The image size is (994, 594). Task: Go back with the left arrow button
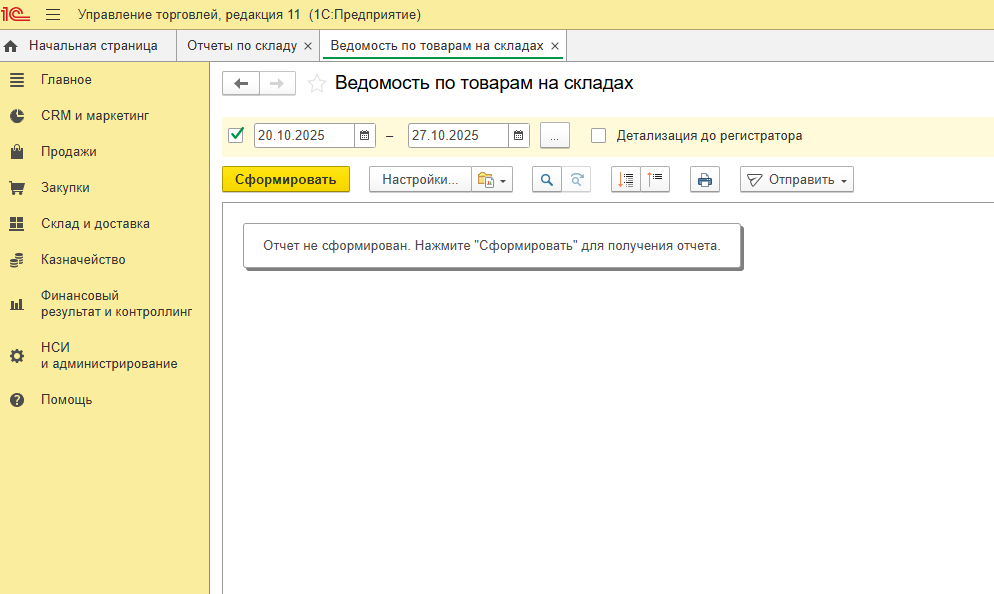point(241,84)
